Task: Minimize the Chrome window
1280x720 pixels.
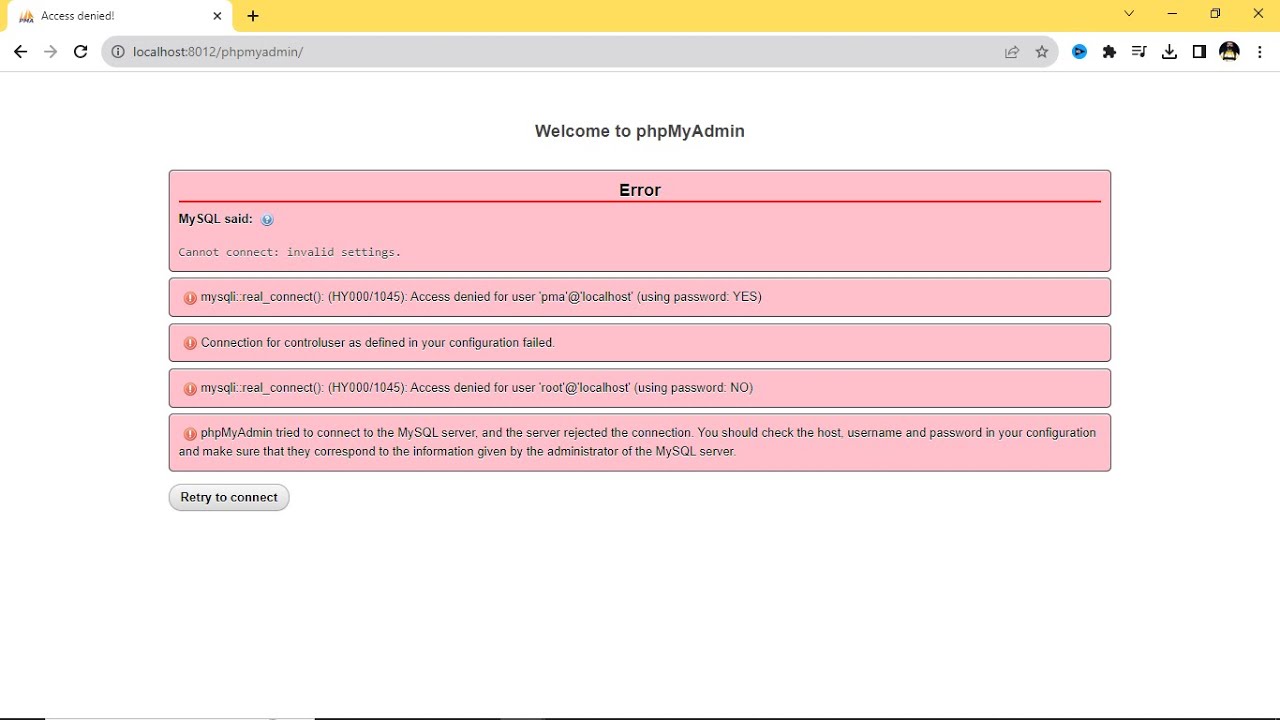Action: click(x=1172, y=14)
